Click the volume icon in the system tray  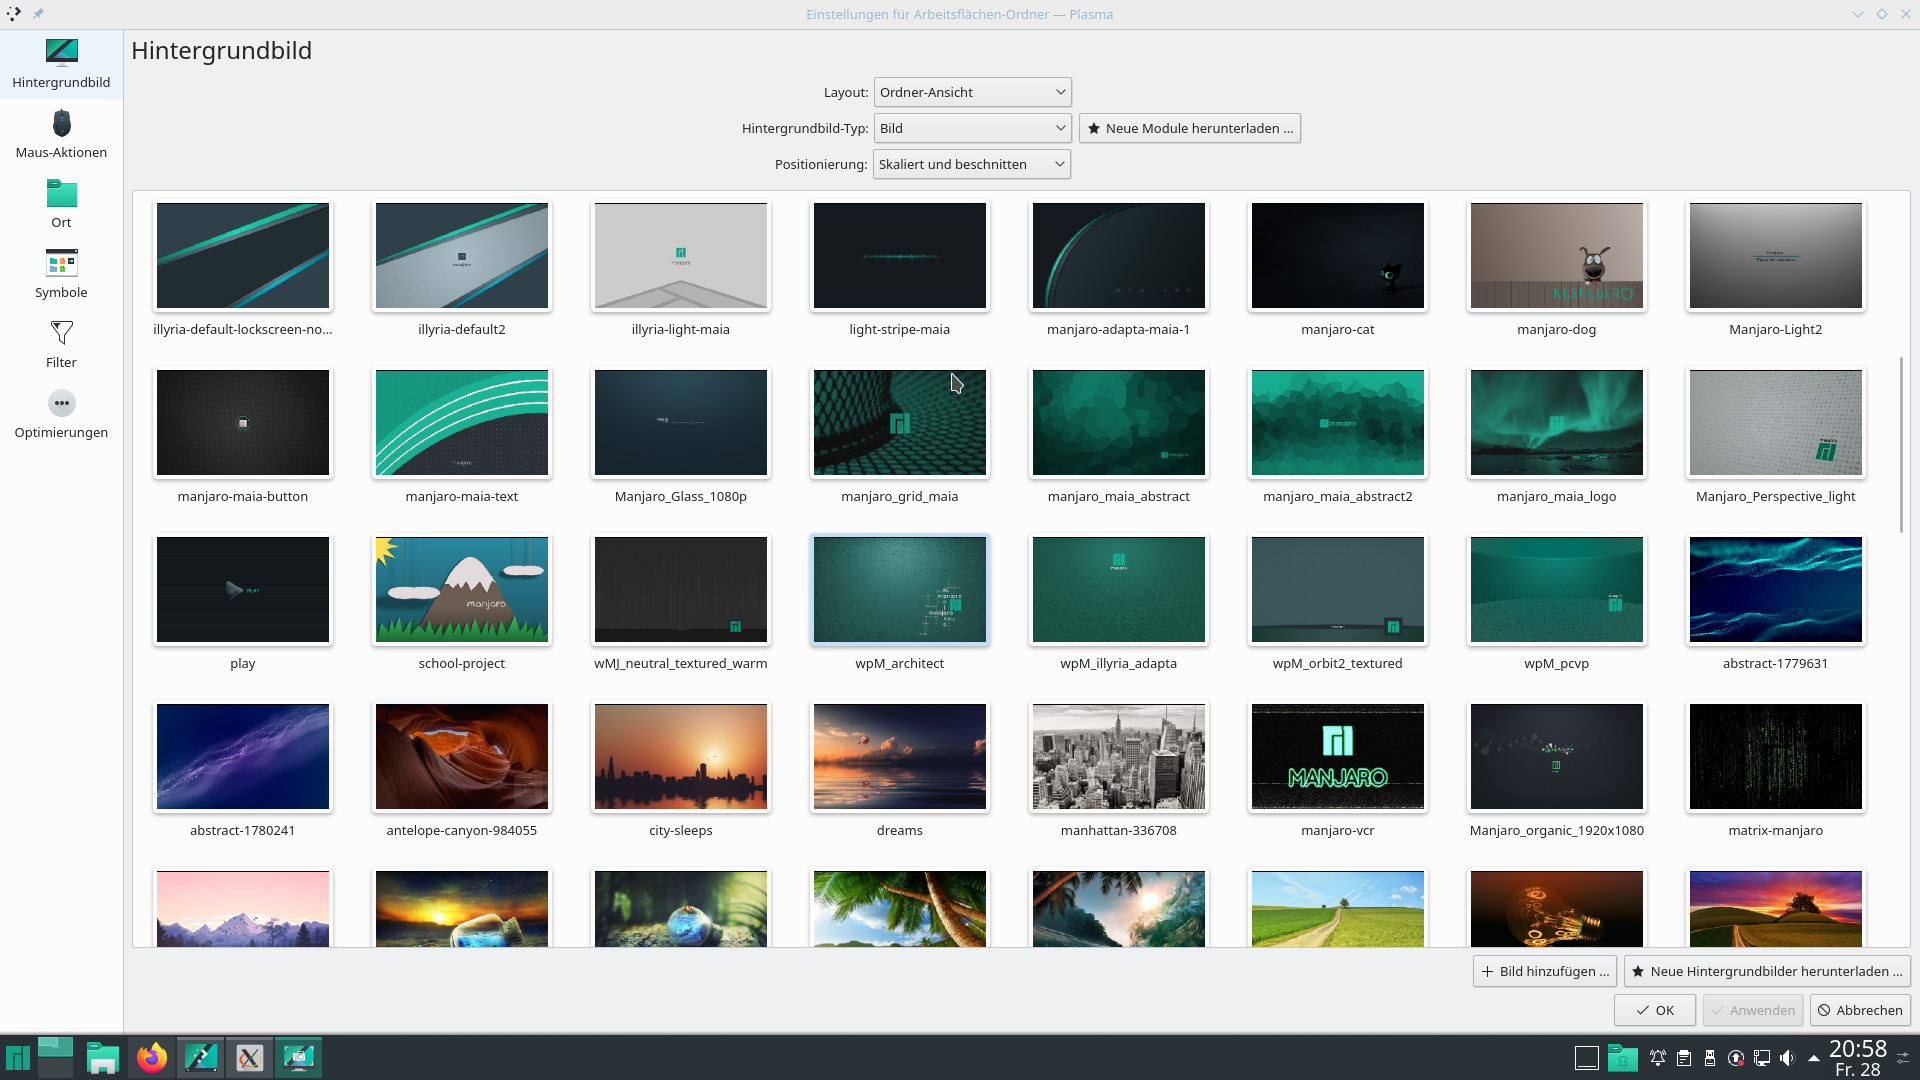click(x=1787, y=1058)
